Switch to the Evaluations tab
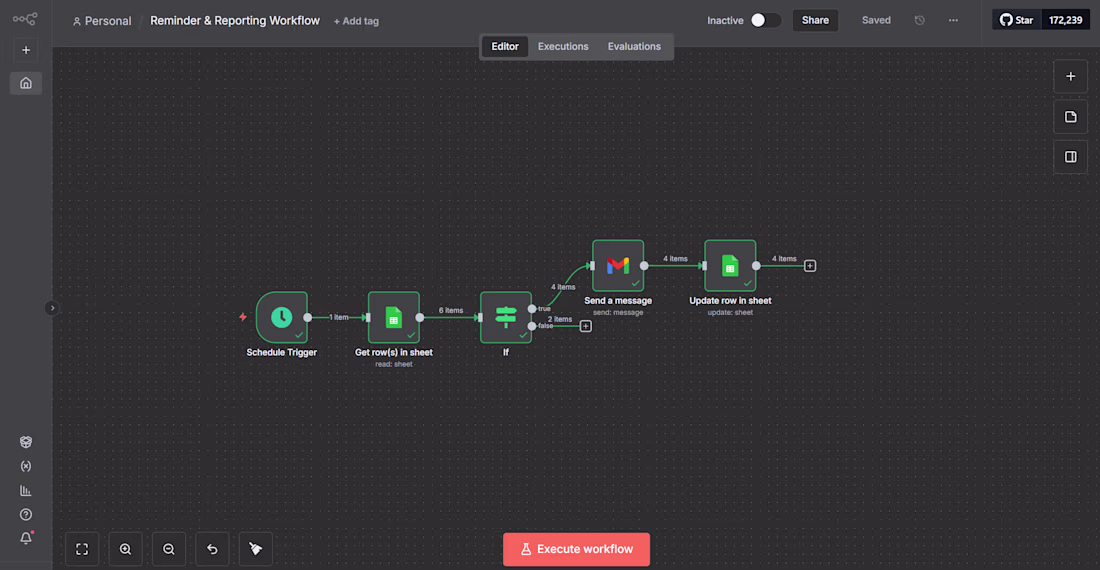This screenshot has height=570, width=1100. coord(634,46)
